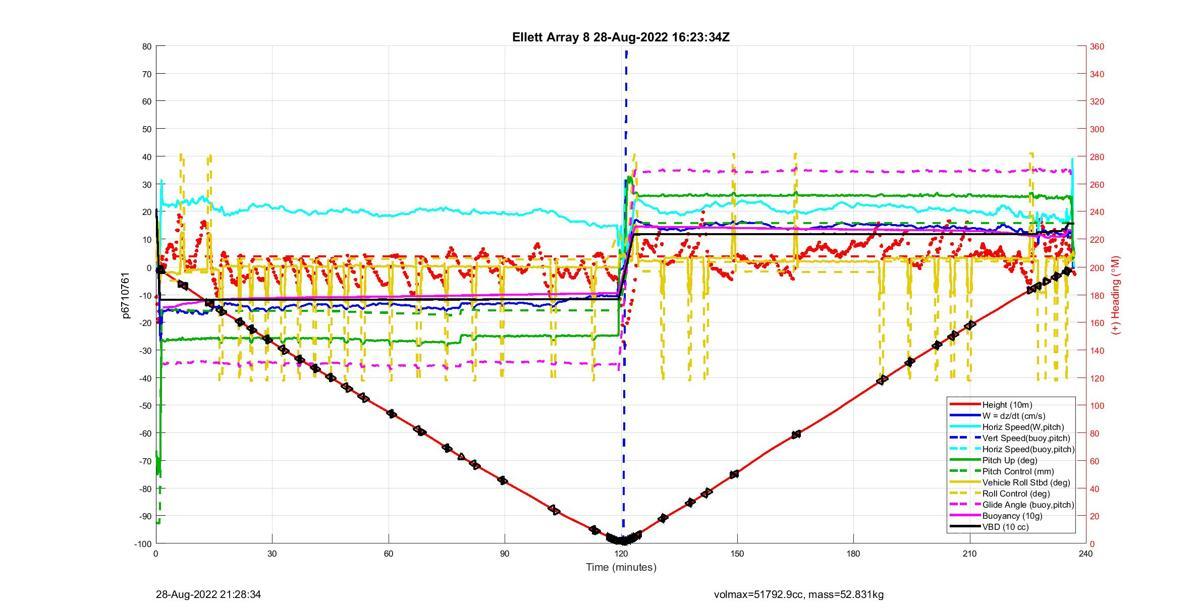1200x611 pixels.
Task: Click the right heading axis tick label '20'
Action: point(1095,515)
